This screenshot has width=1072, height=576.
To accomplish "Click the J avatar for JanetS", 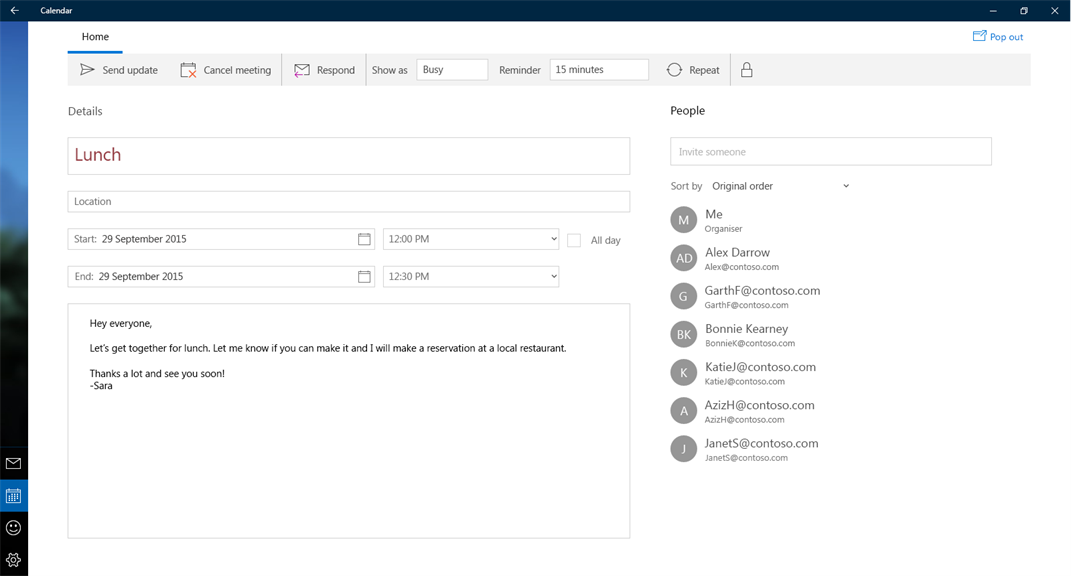I will pos(684,449).
